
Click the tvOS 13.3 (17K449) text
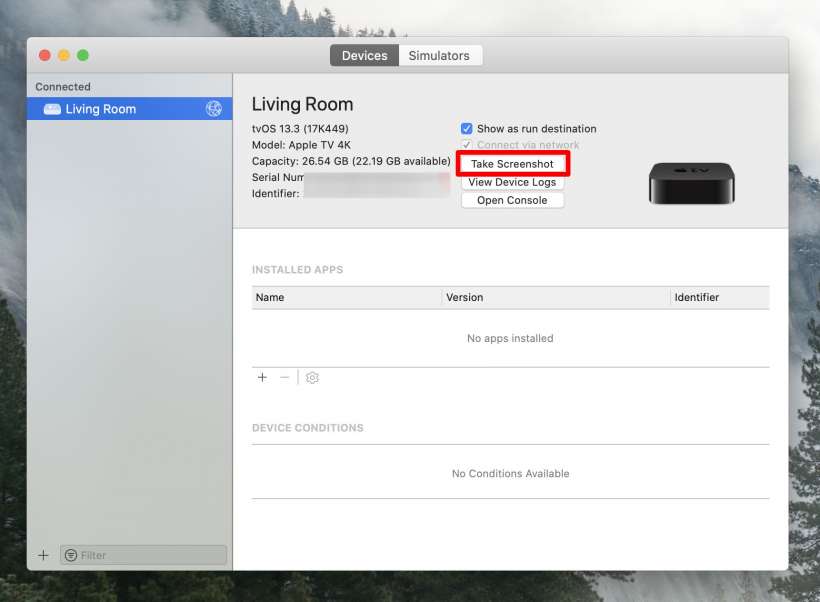(x=300, y=129)
